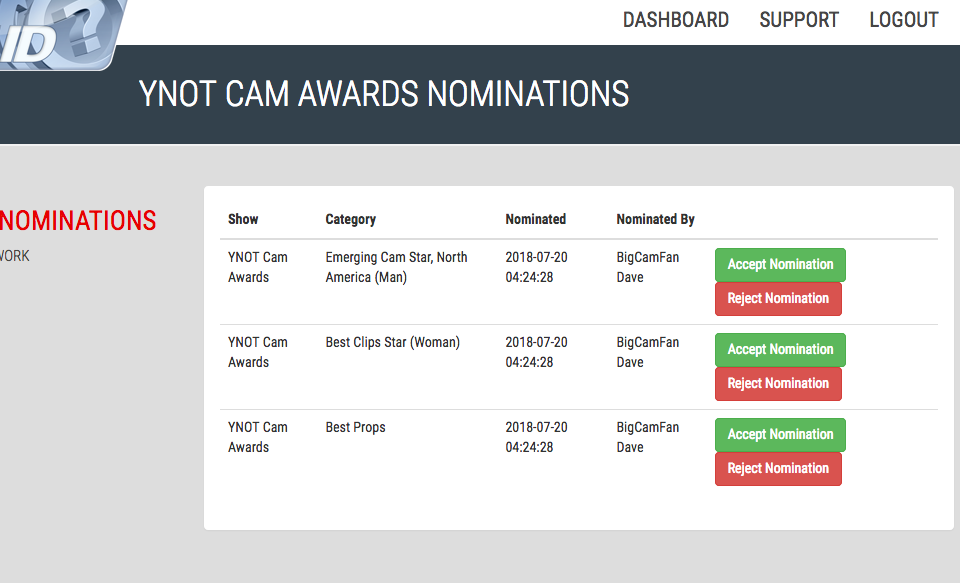Click the Nominated By column header
Screen dimensions: 960x583
click(x=655, y=219)
